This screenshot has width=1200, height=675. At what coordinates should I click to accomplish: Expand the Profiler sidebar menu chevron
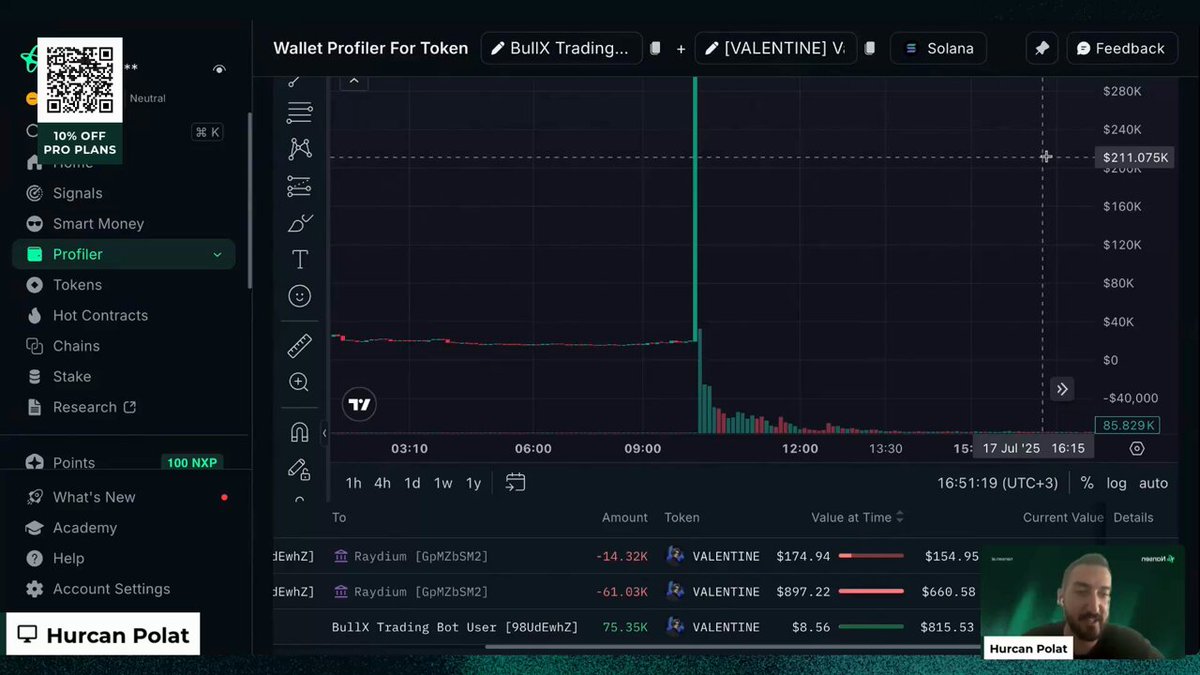(x=217, y=255)
